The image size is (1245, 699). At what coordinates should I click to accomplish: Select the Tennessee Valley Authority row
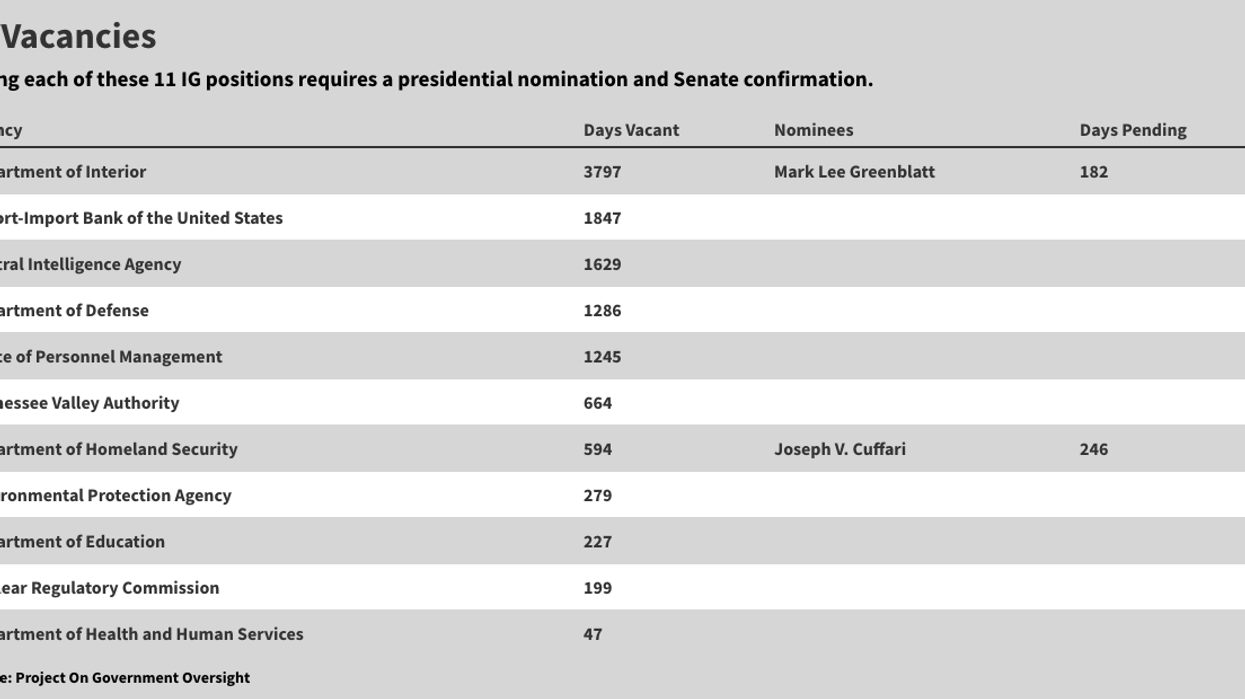[89, 403]
